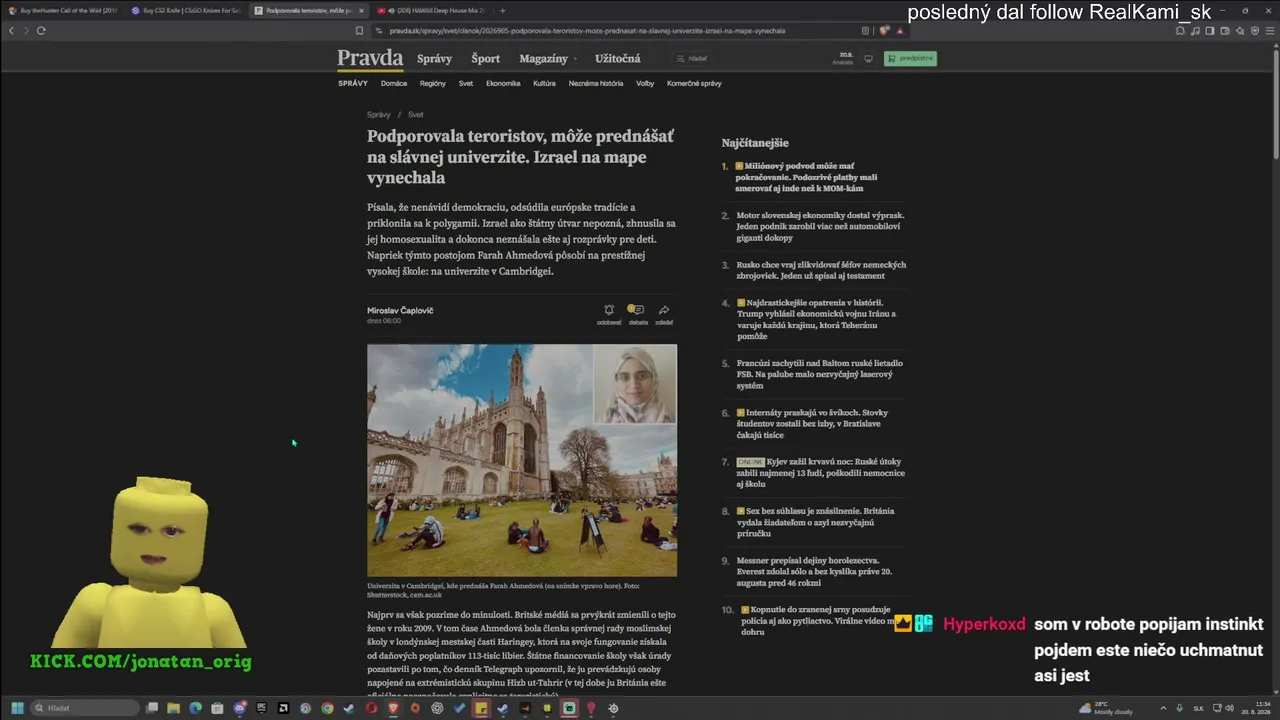Click the green predplatné subscription button
The height and width of the screenshot is (720, 1280).
pyautogui.click(x=910, y=58)
